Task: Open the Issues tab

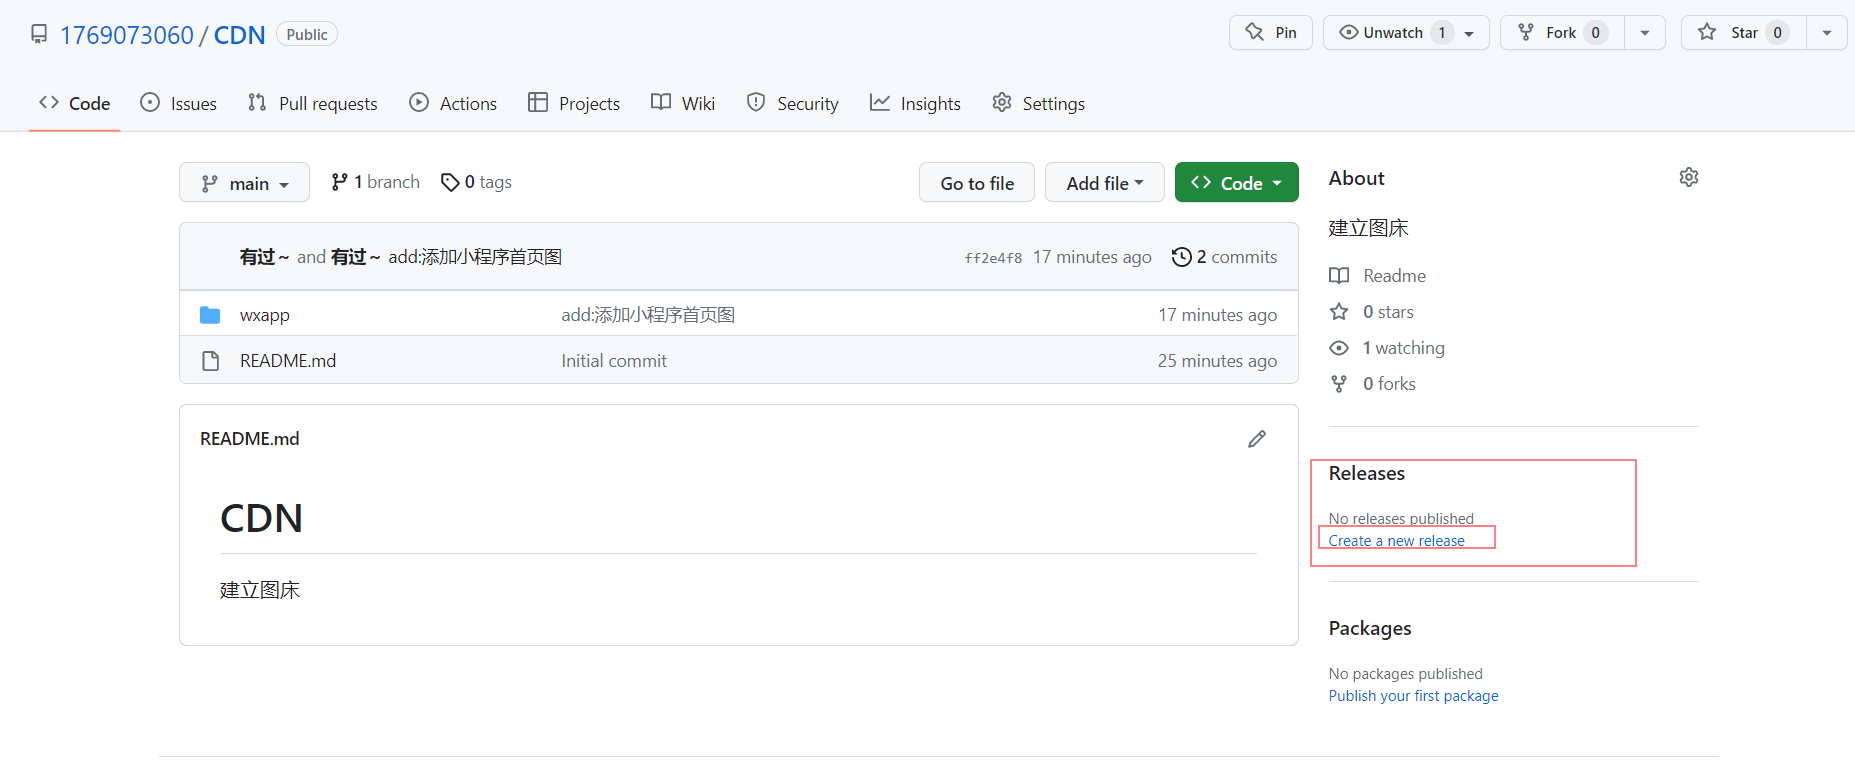Action: tap(179, 103)
